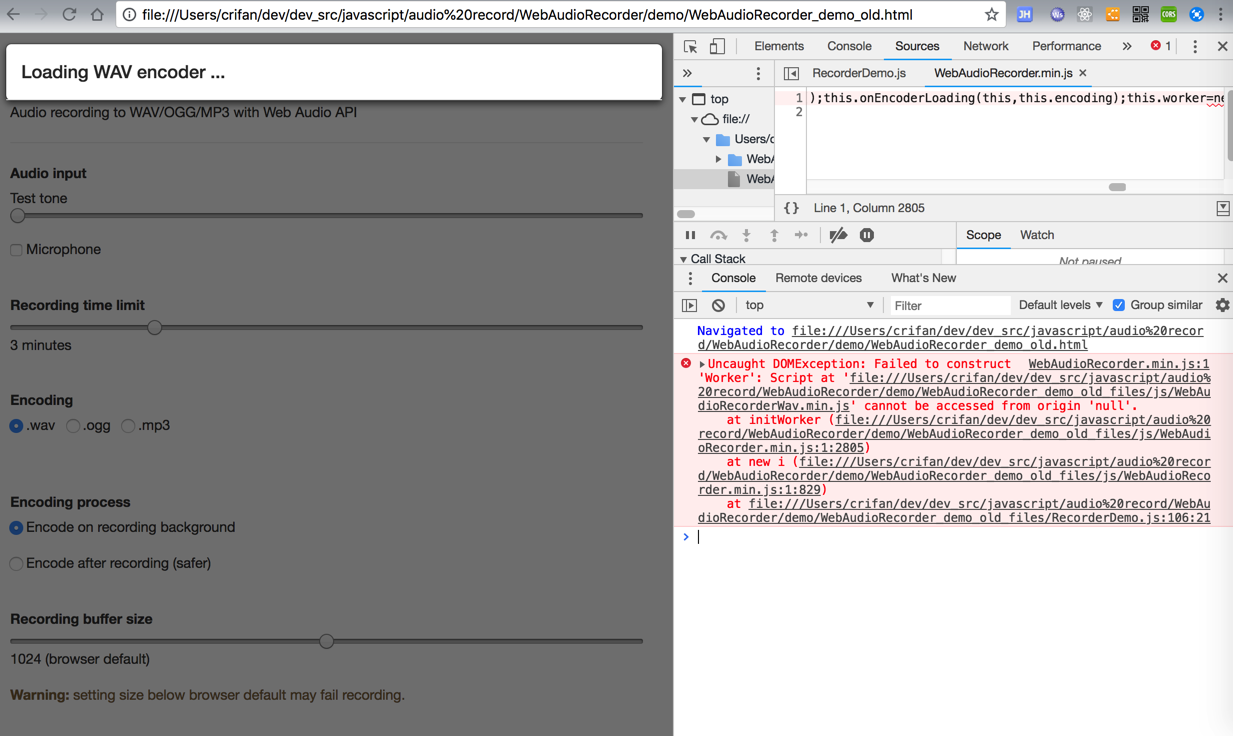This screenshot has width=1233, height=736.
Task: Expand the Uncaught DOMException error details
Action: (x=702, y=365)
